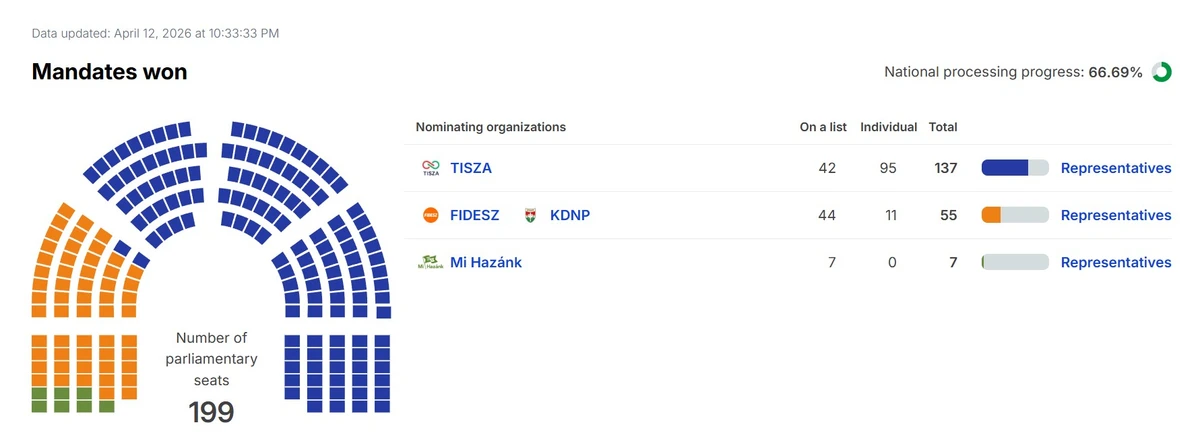View Representatives for TISZA

(x=1115, y=168)
